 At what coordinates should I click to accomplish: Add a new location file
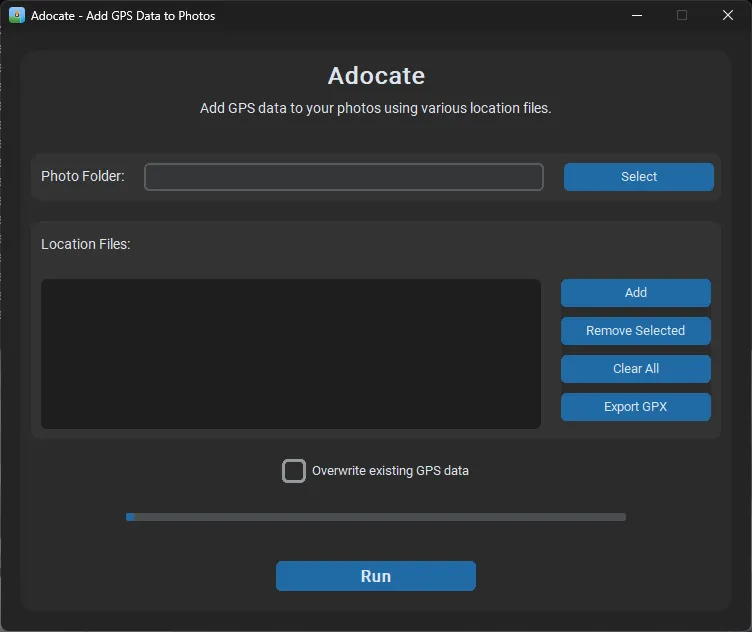point(635,293)
